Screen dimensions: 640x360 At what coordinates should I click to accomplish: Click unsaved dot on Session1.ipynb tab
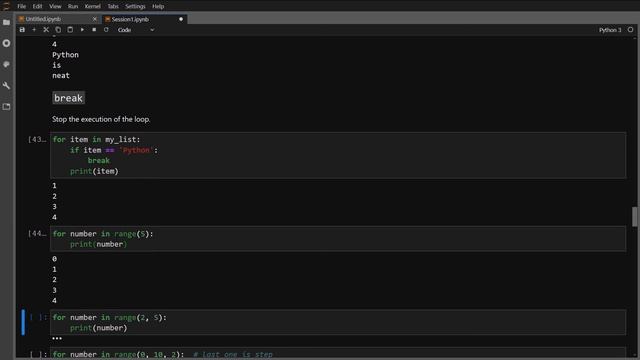[x=181, y=19]
